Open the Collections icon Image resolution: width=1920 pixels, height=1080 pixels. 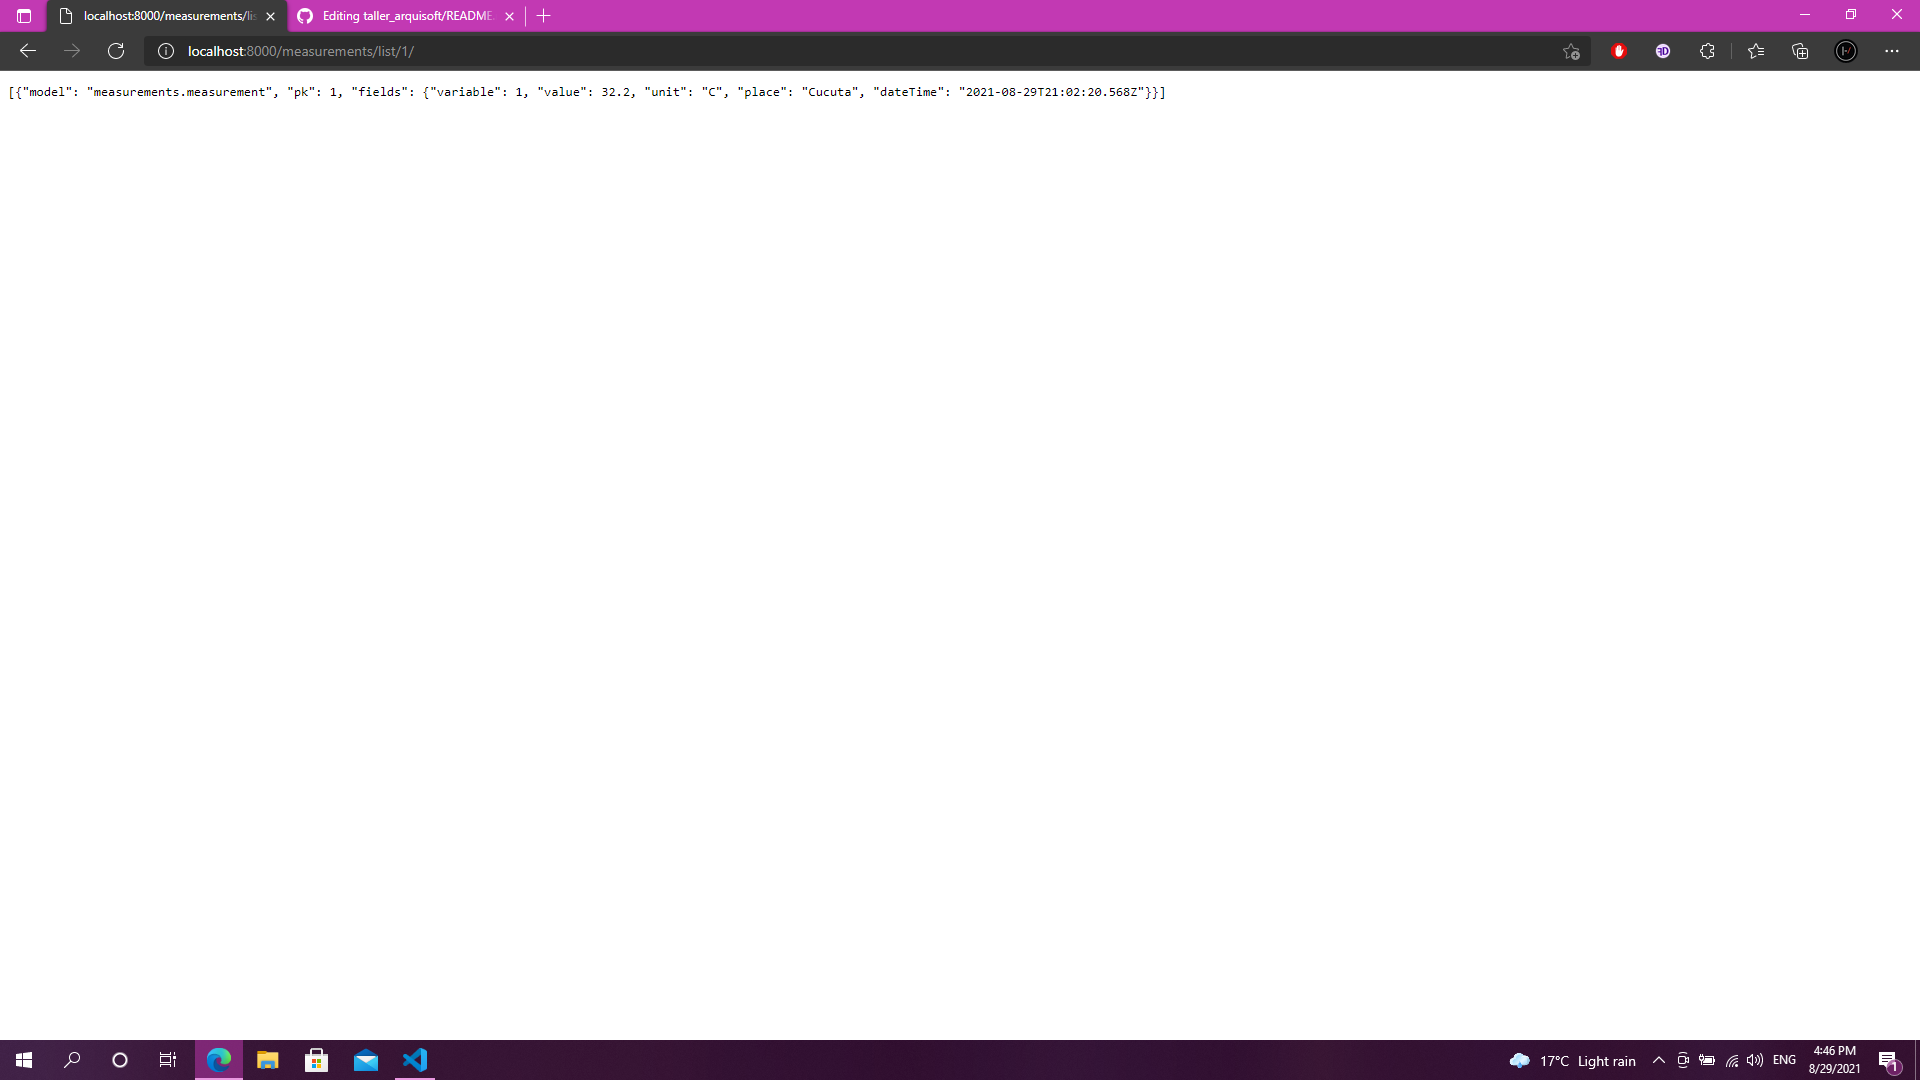(x=1800, y=51)
